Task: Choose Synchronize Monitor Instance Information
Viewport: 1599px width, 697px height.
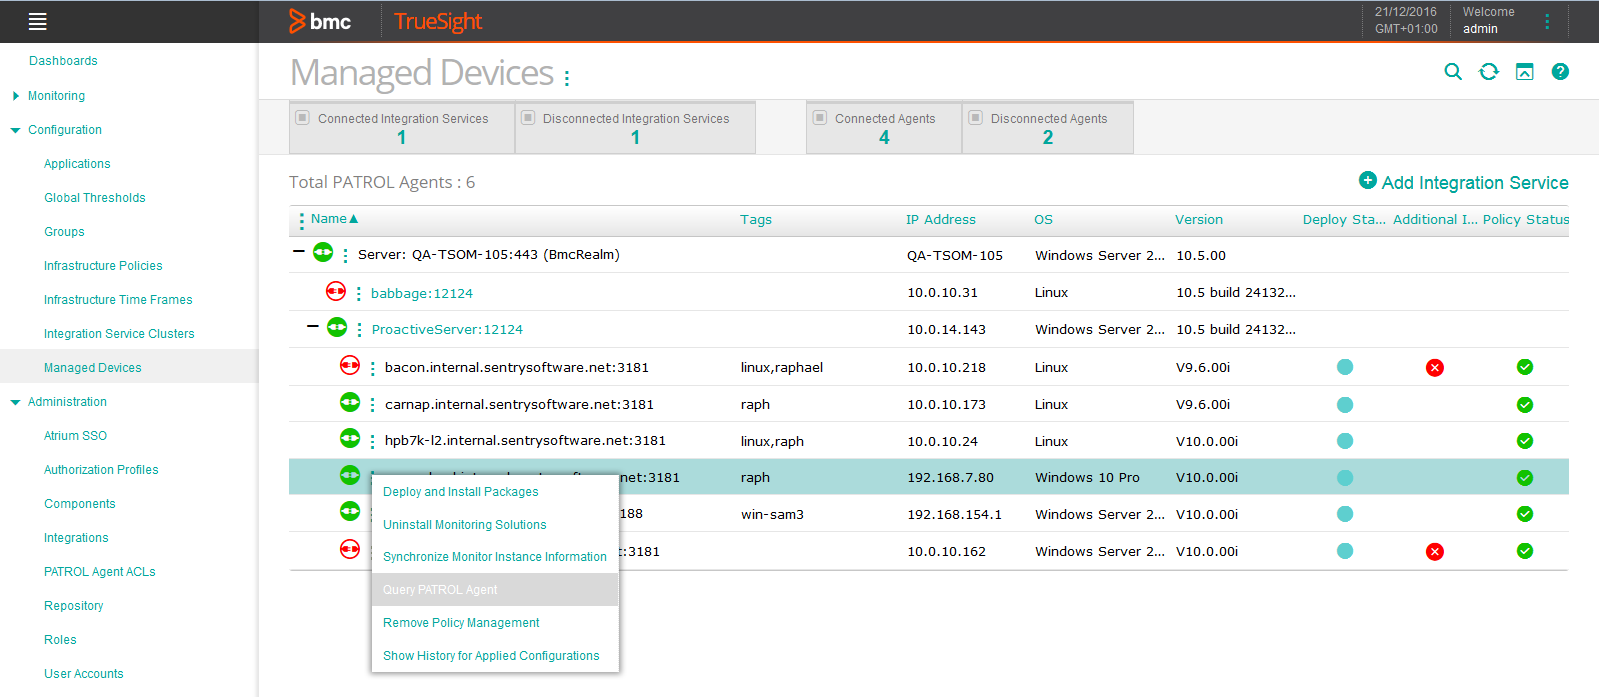Action: [x=495, y=557]
